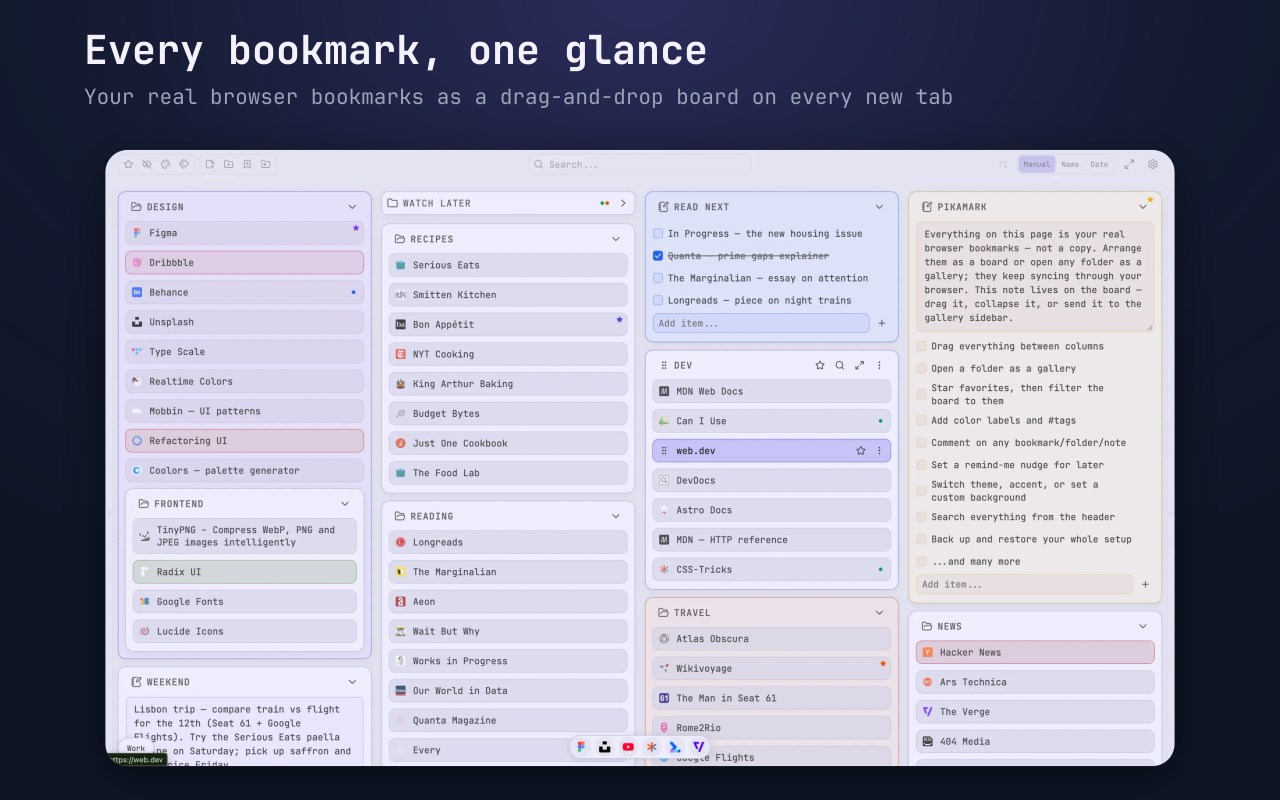
Task: Uncheck the Quanta prime gaps explainer item
Action: click(x=658, y=256)
